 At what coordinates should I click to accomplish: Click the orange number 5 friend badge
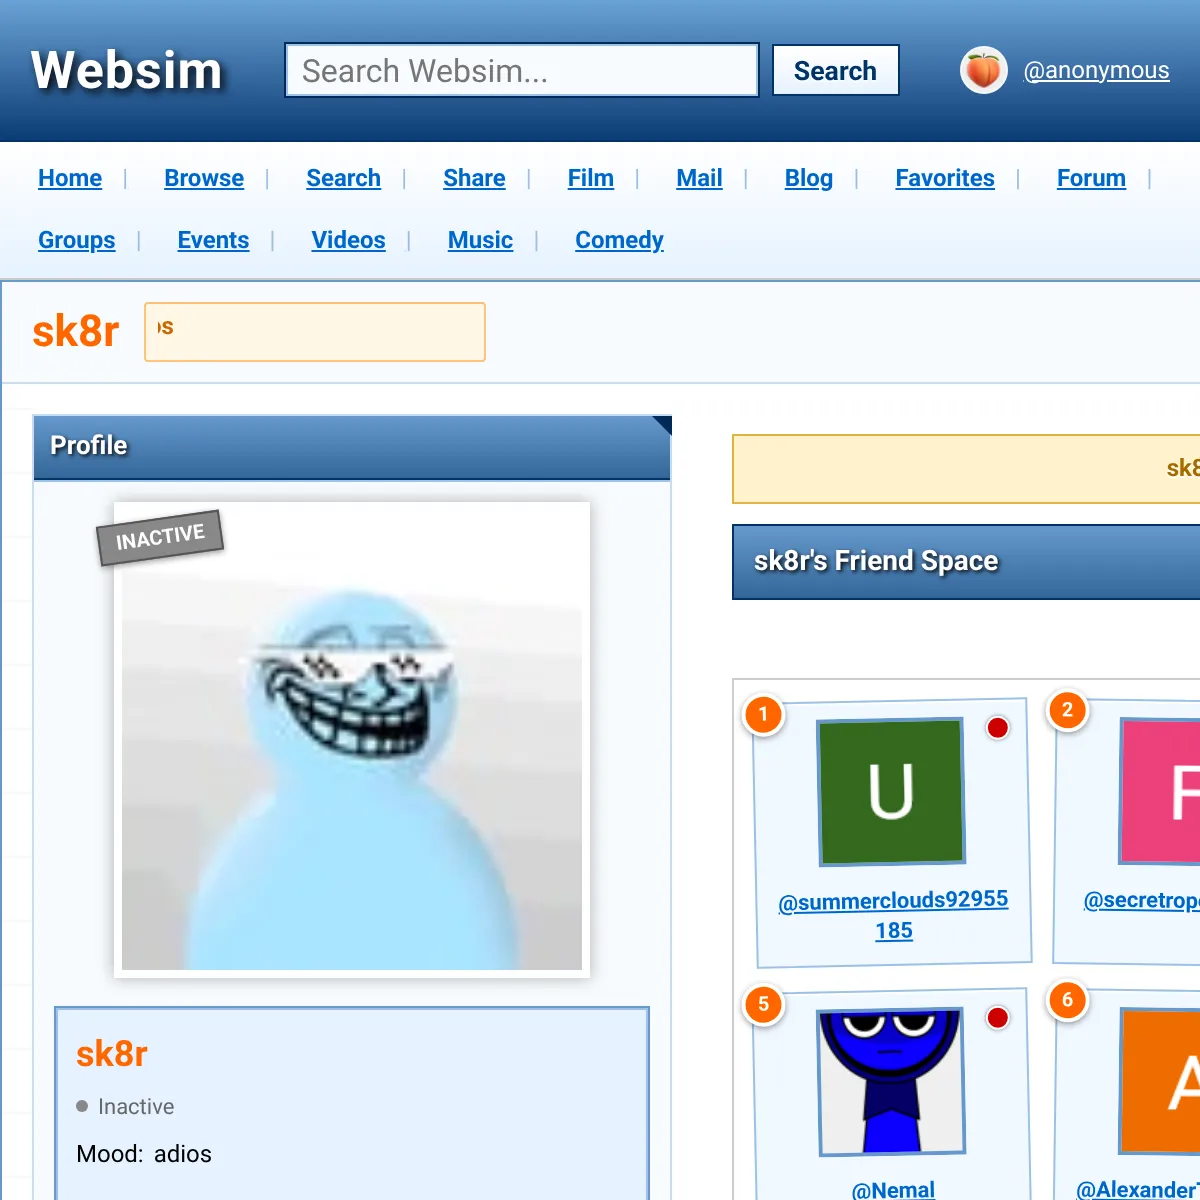tap(763, 1004)
